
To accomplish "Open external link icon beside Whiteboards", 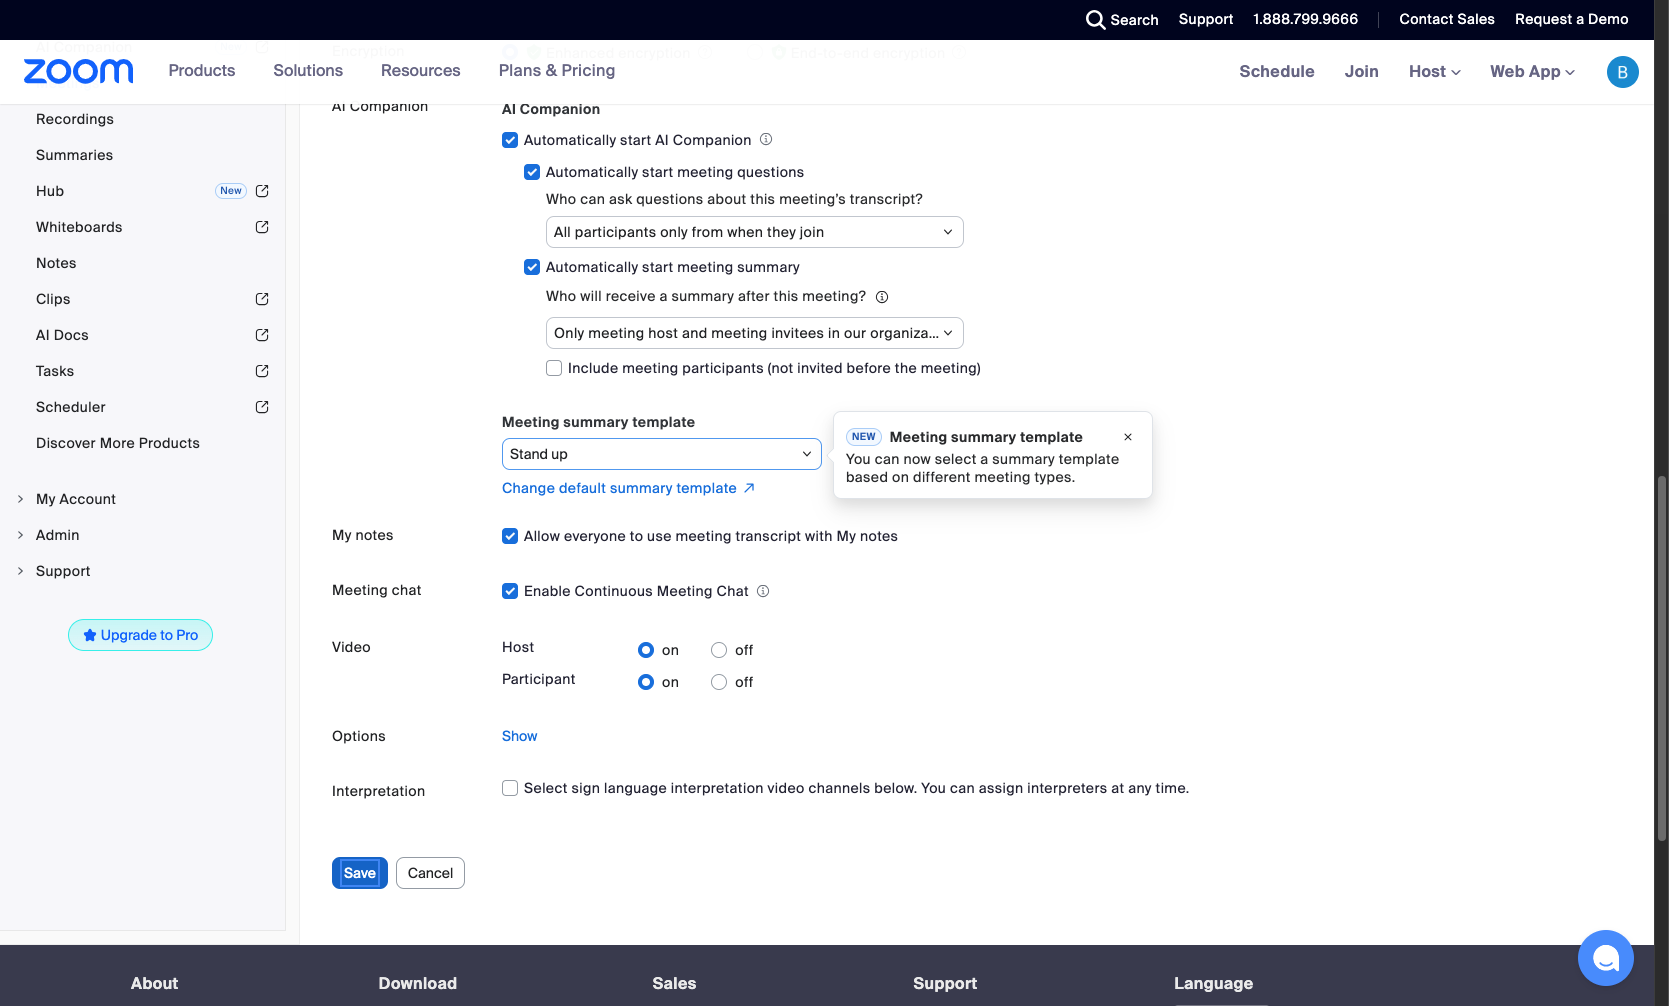I will click(262, 227).
